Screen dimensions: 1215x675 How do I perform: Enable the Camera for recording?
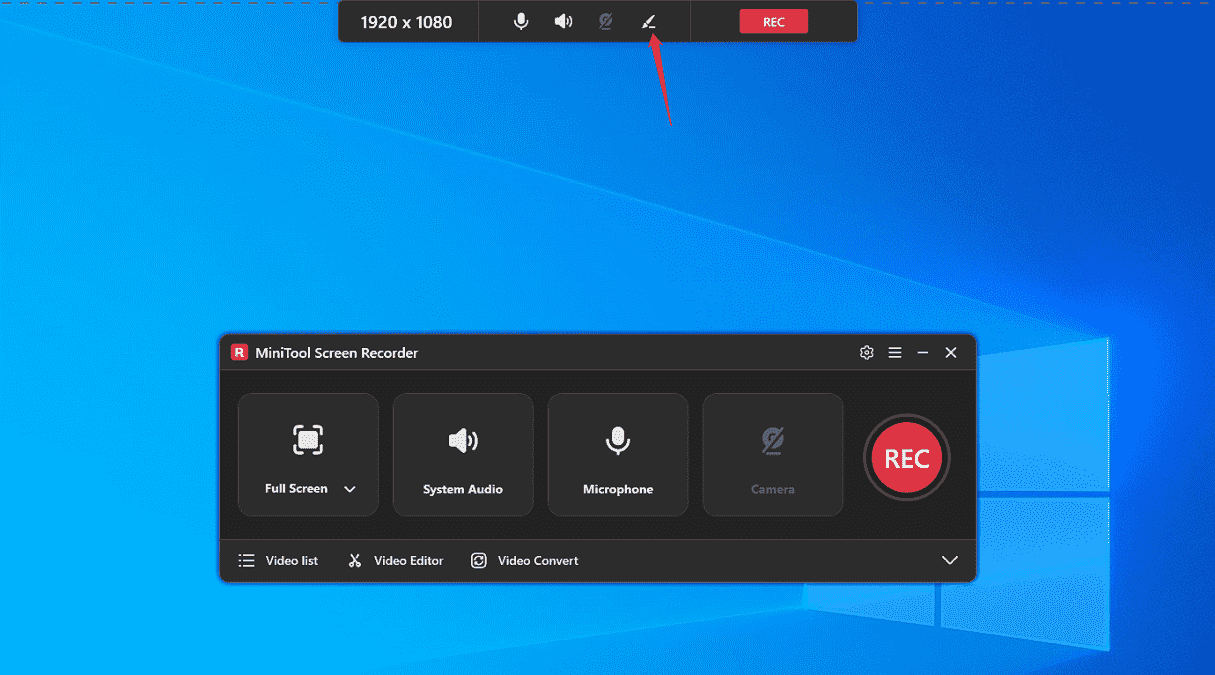pyautogui.click(x=772, y=455)
